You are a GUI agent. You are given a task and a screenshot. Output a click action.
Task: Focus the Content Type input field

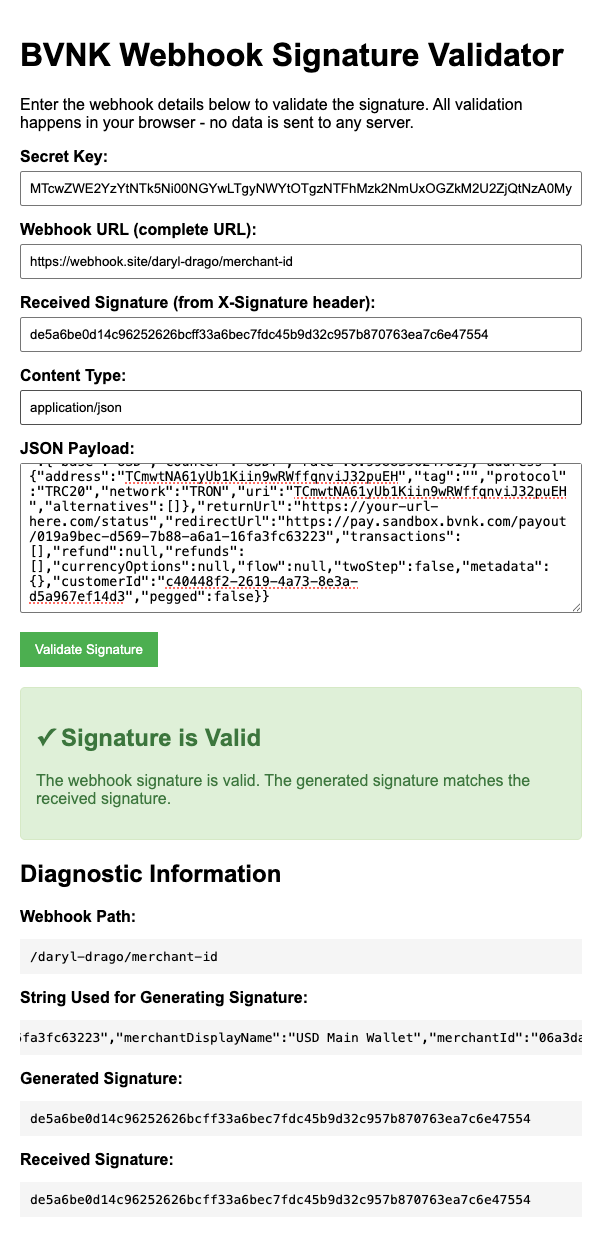(x=296, y=407)
